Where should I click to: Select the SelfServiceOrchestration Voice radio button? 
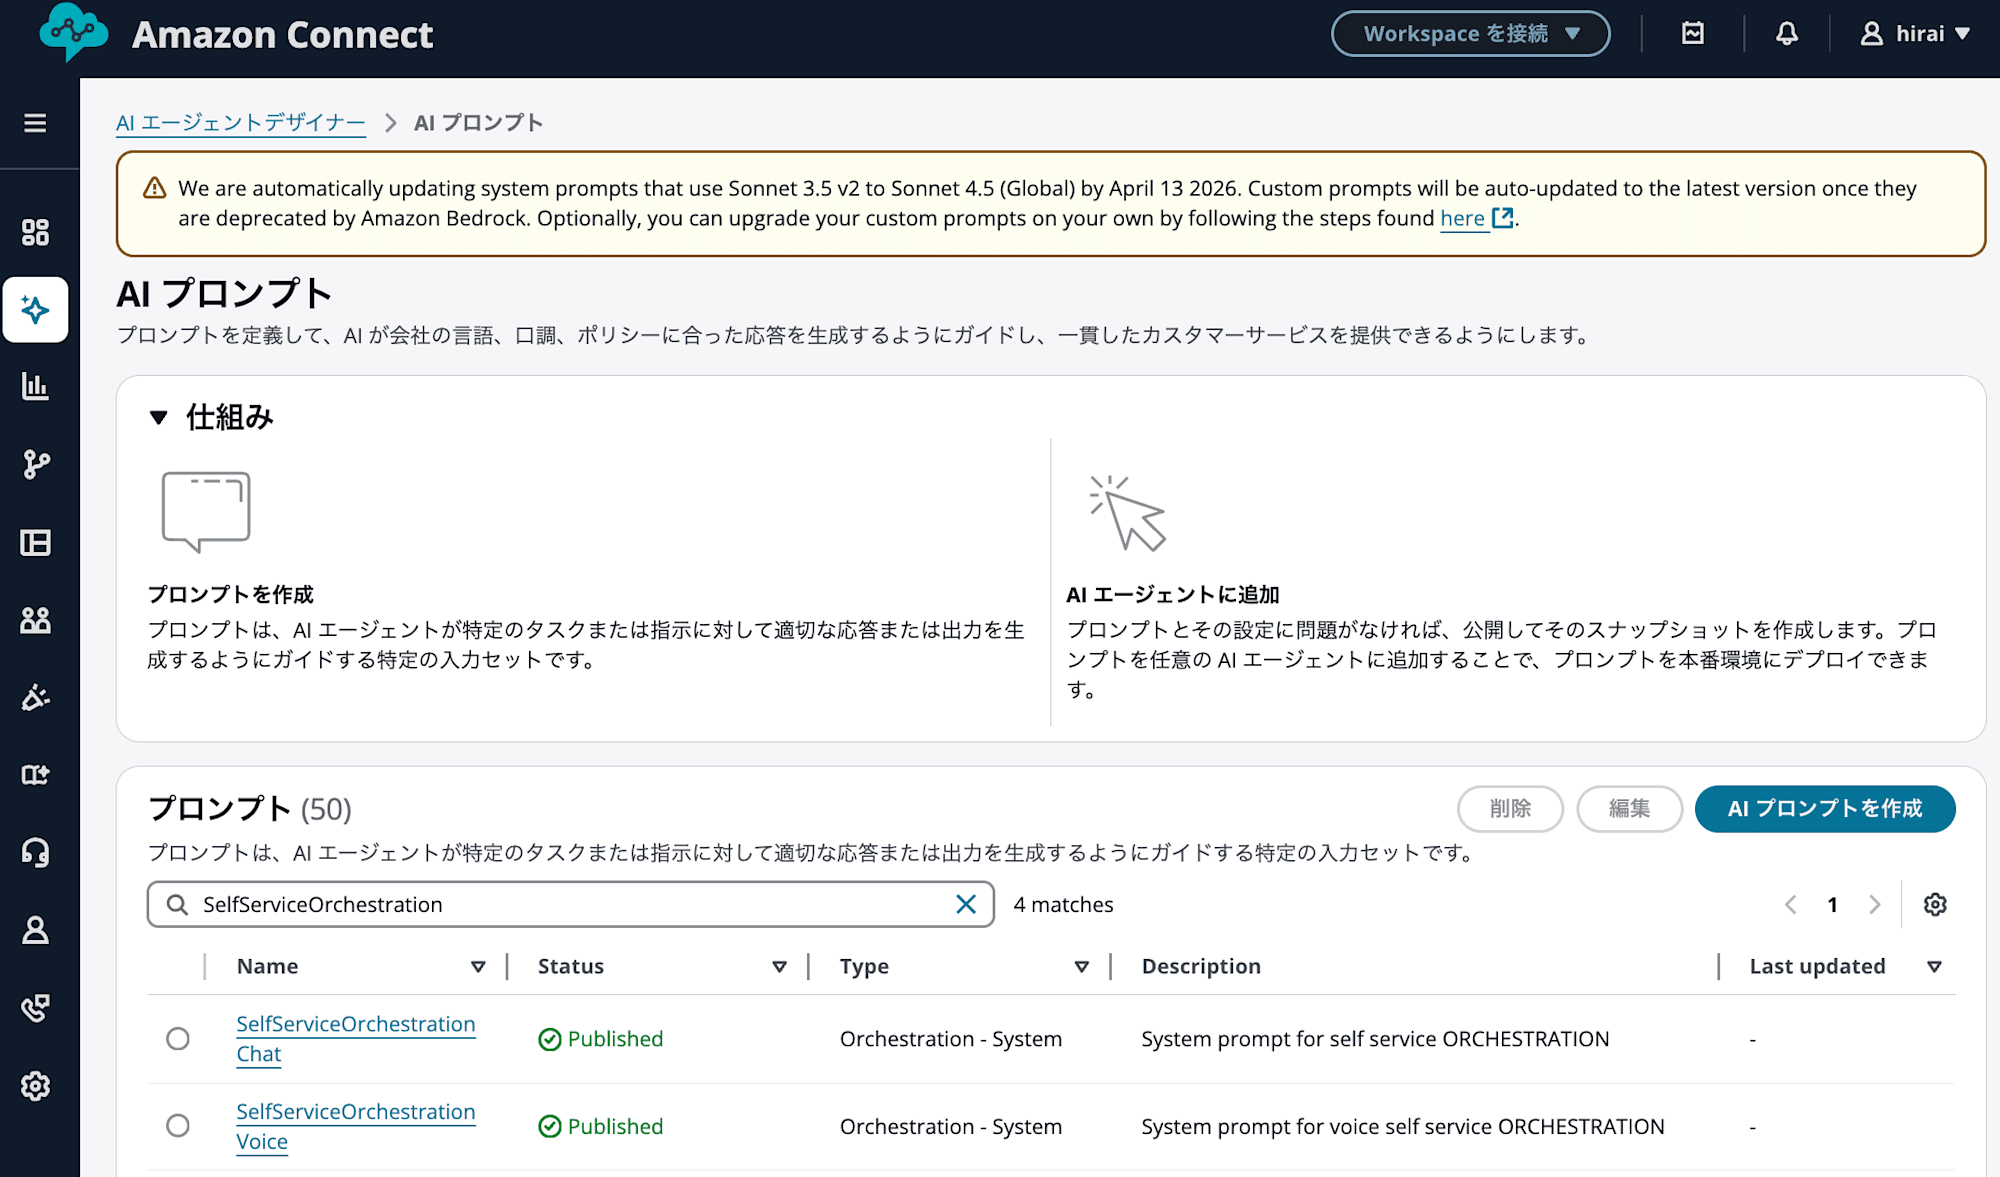coord(178,1126)
